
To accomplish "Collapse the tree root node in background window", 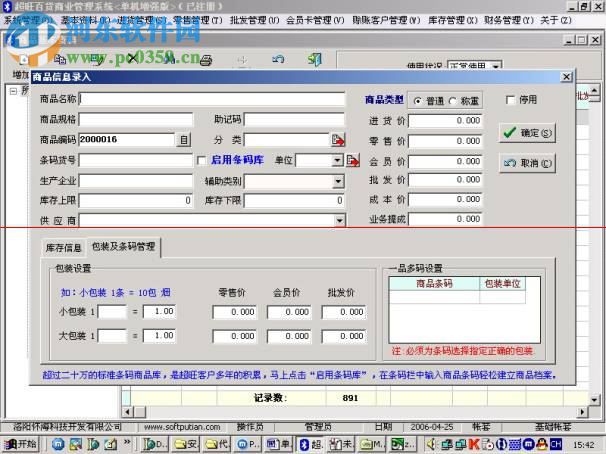I will (x=14, y=91).
